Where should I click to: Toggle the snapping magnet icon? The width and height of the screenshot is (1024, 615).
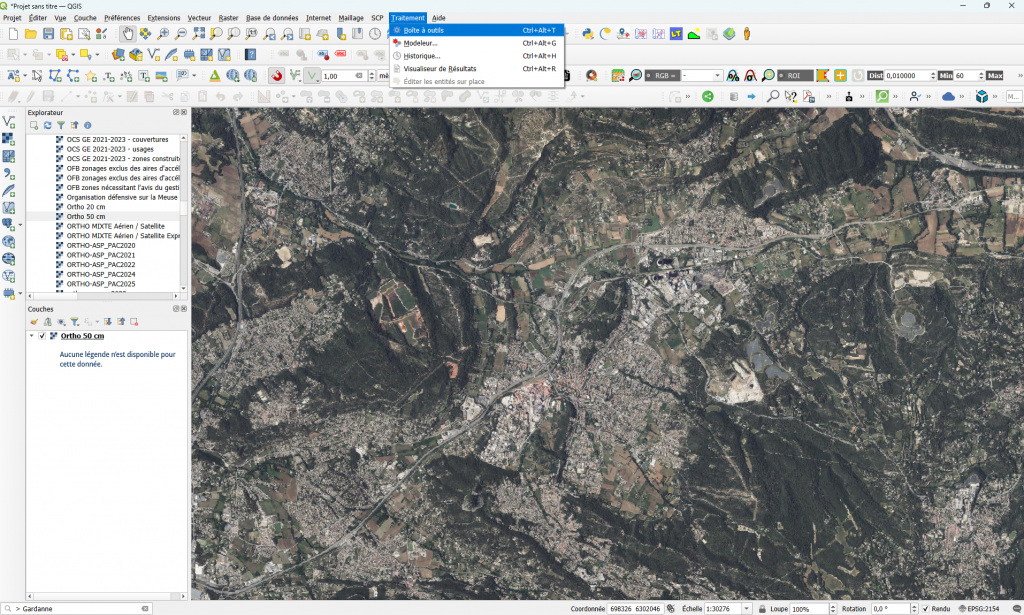[277, 76]
